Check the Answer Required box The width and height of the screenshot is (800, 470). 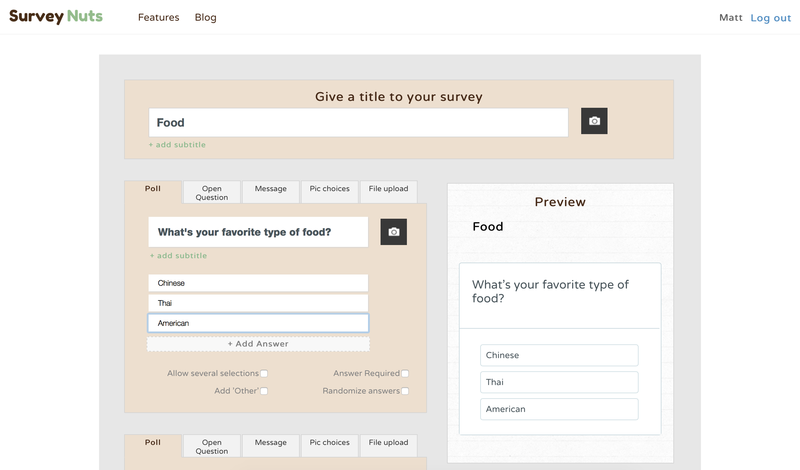pyautogui.click(x=405, y=374)
